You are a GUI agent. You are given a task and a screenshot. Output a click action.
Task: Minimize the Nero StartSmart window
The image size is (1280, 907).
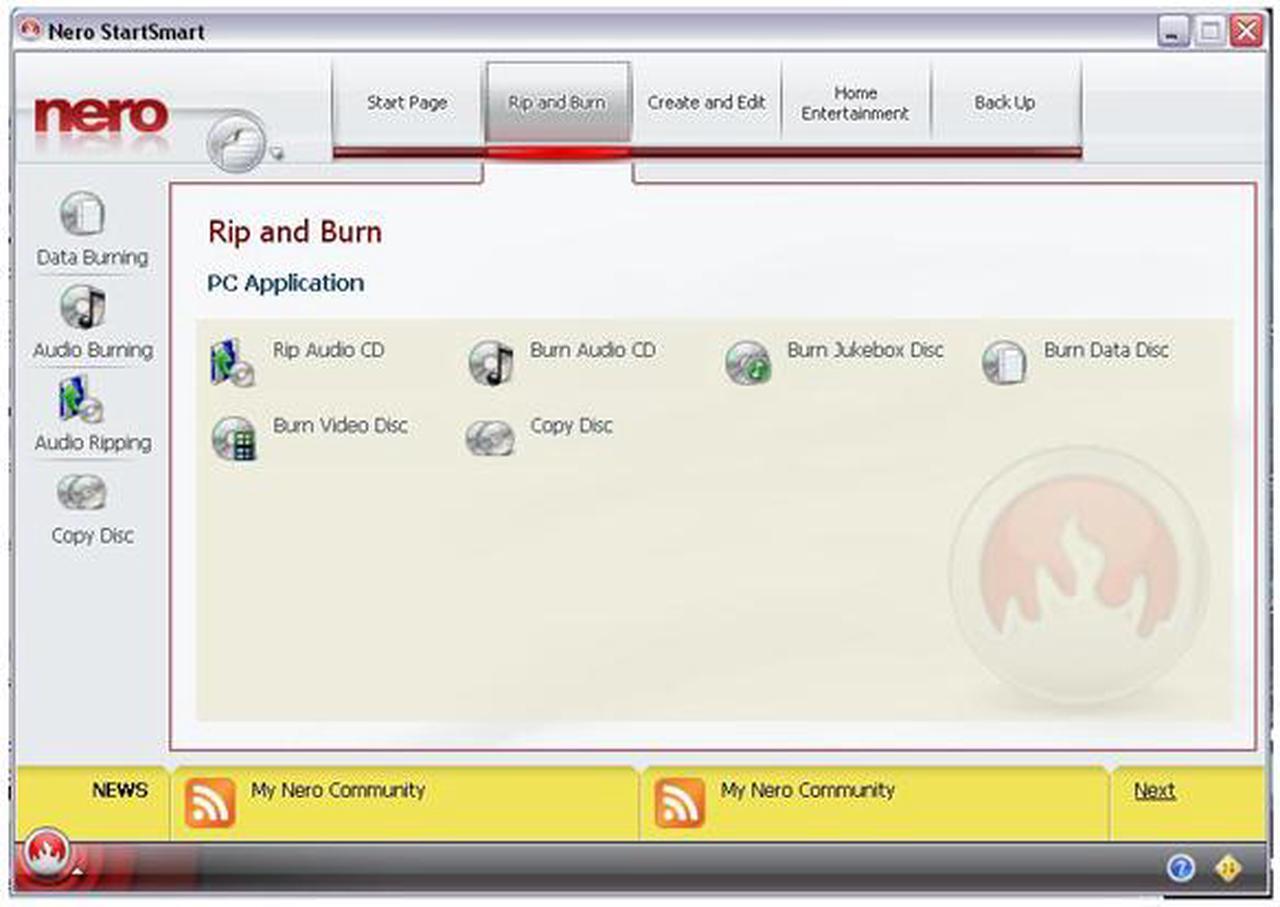pos(1174,31)
